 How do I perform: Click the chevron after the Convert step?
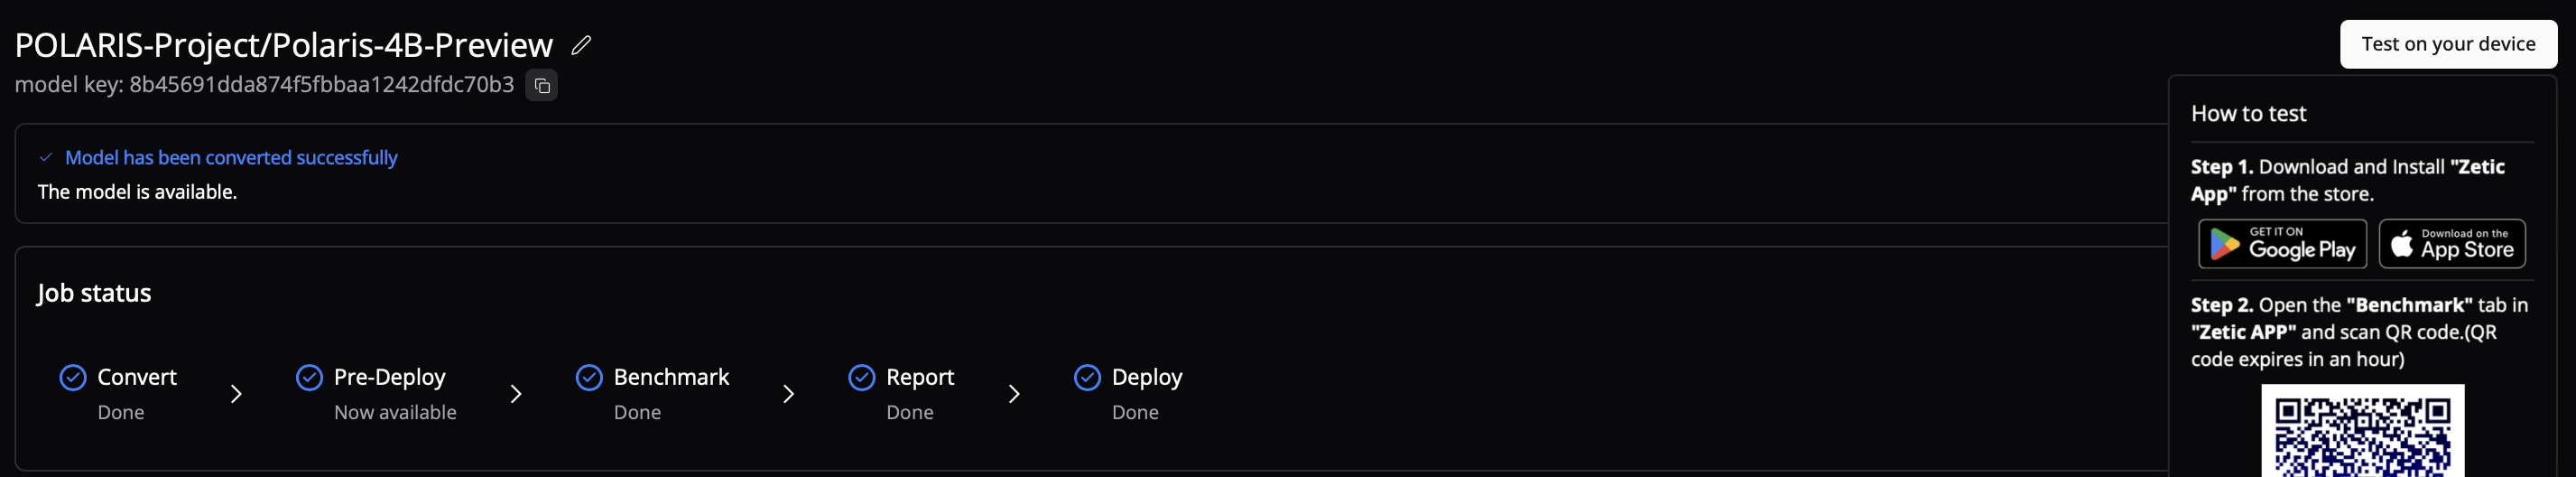click(x=236, y=394)
